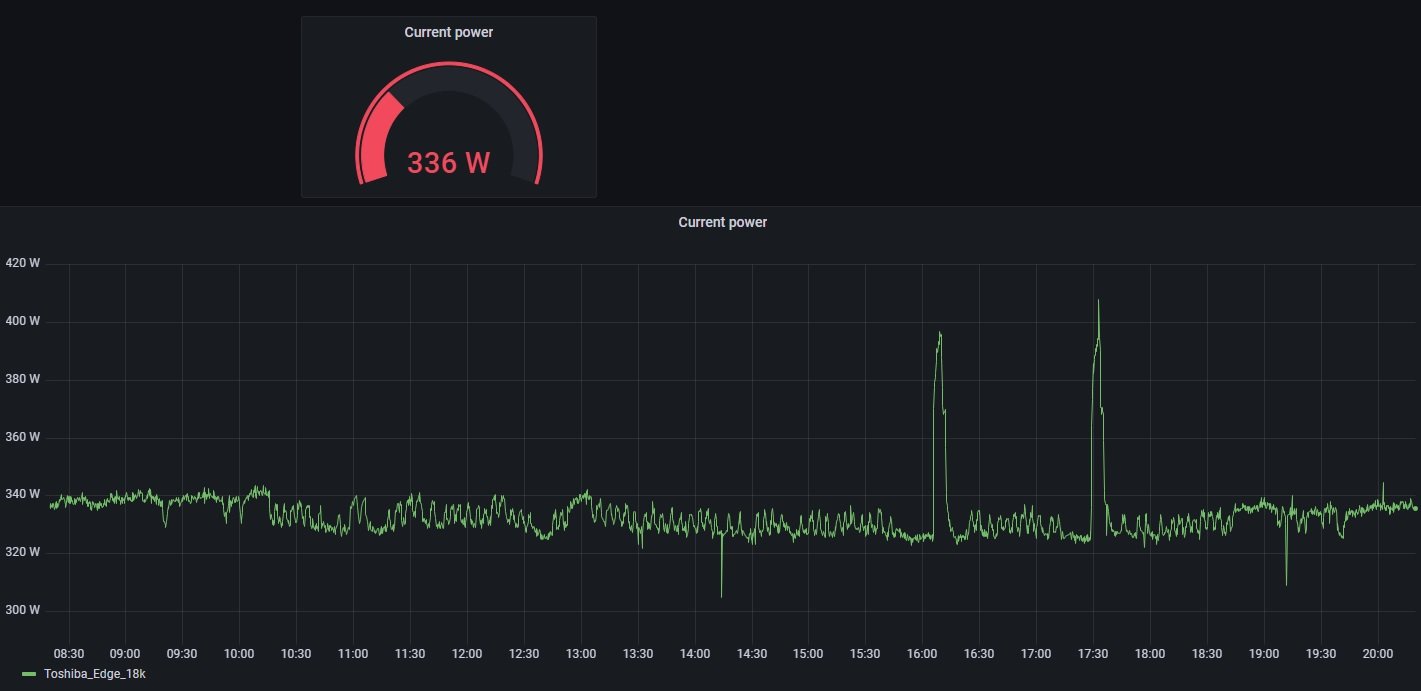Click the 17:30 time axis label
Image resolution: width=1421 pixels, height=691 pixels.
click(x=1093, y=654)
